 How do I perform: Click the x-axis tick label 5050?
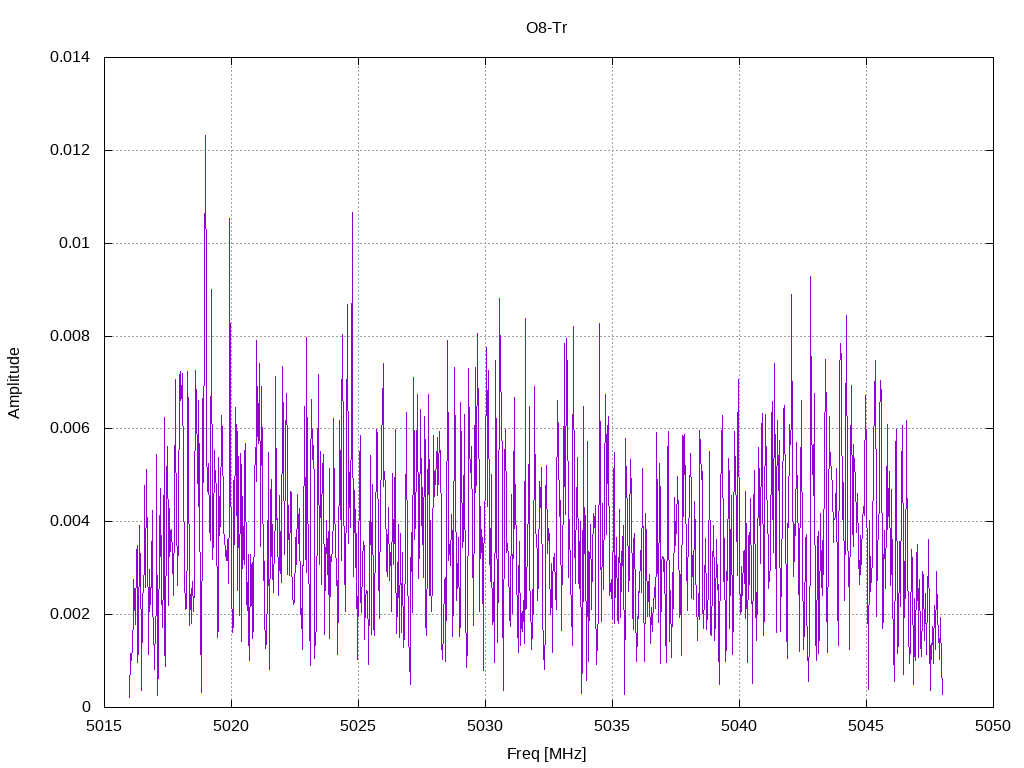click(x=993, y=726)
